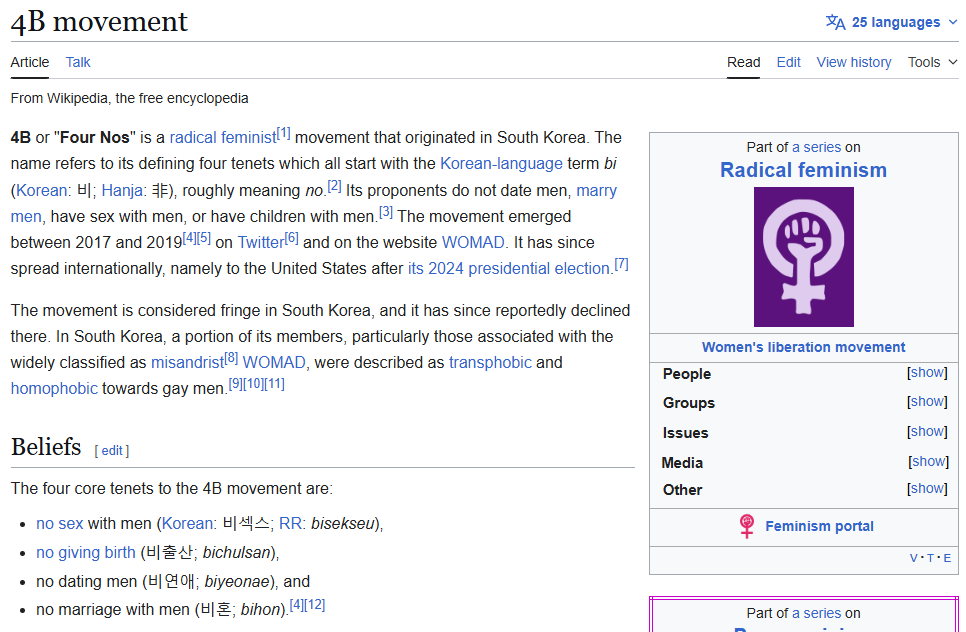Open the Radical feminism series title link

(803, 170)
